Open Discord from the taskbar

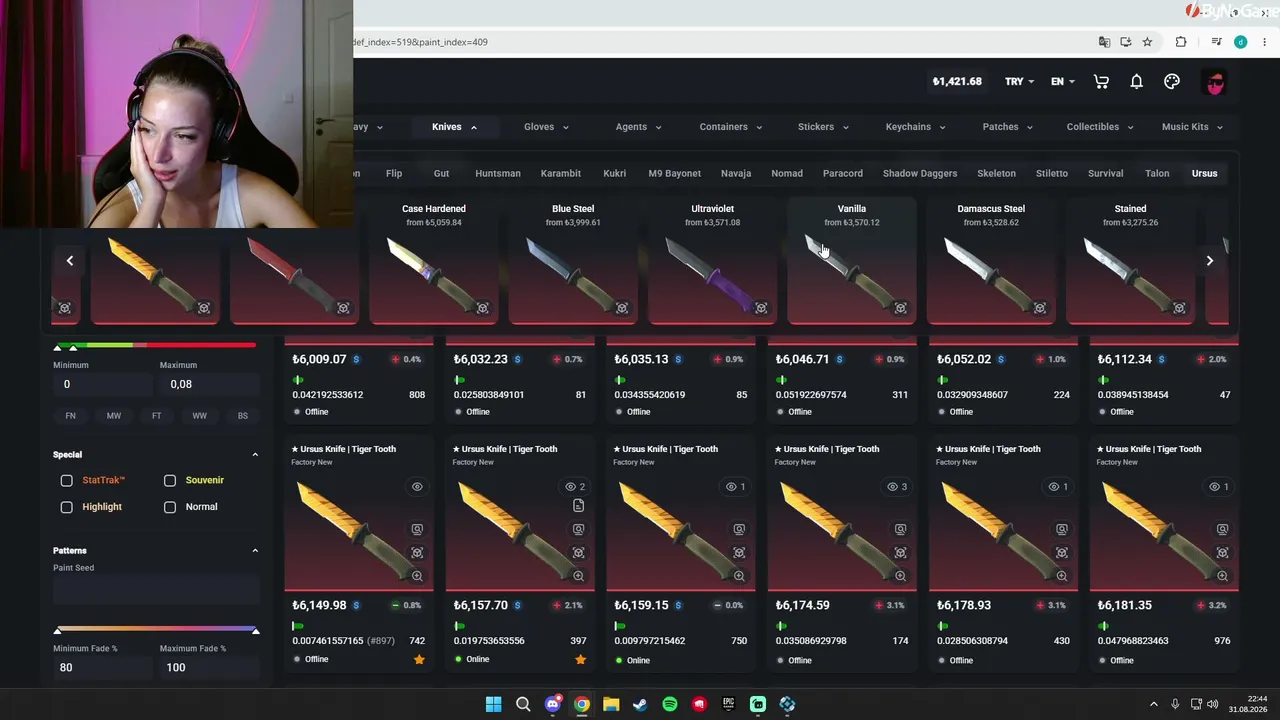pyautogui.click(x=552, y=704)
